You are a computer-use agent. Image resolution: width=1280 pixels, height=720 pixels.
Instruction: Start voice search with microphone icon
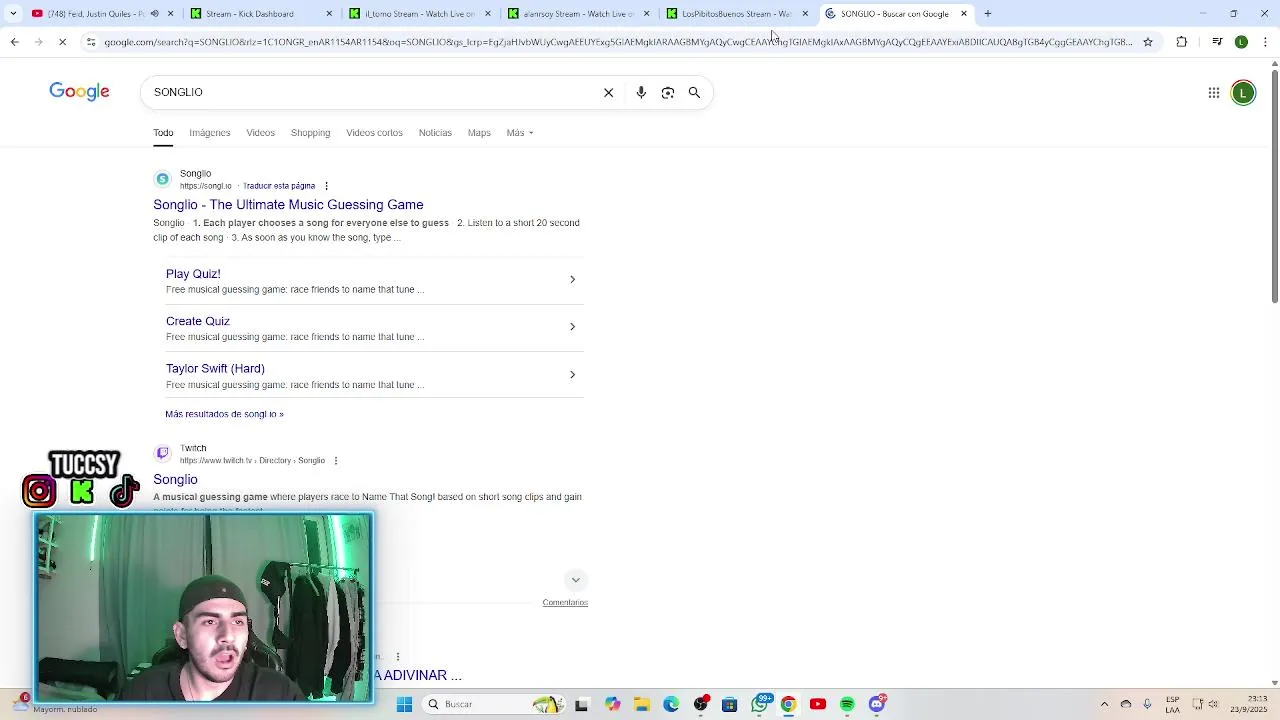(641, 92)
